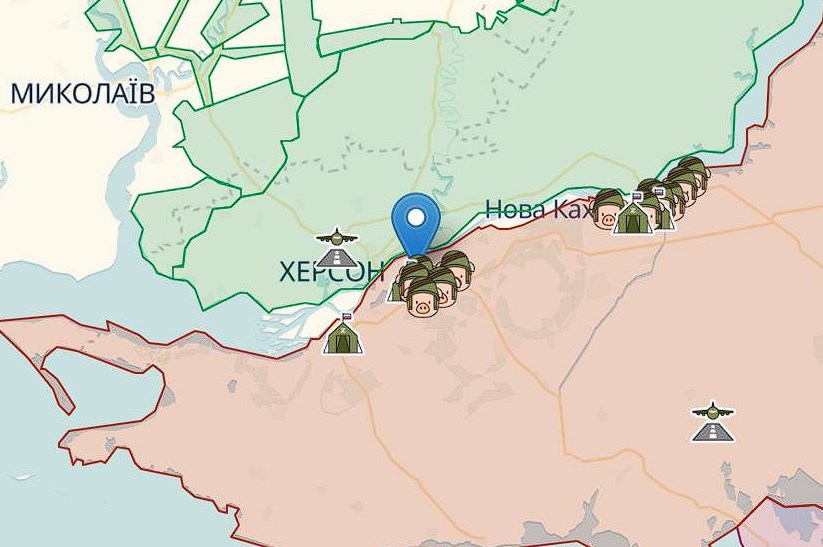
Task: Select the gray circular sands area east of Kherson
Action: coord(534,289)
